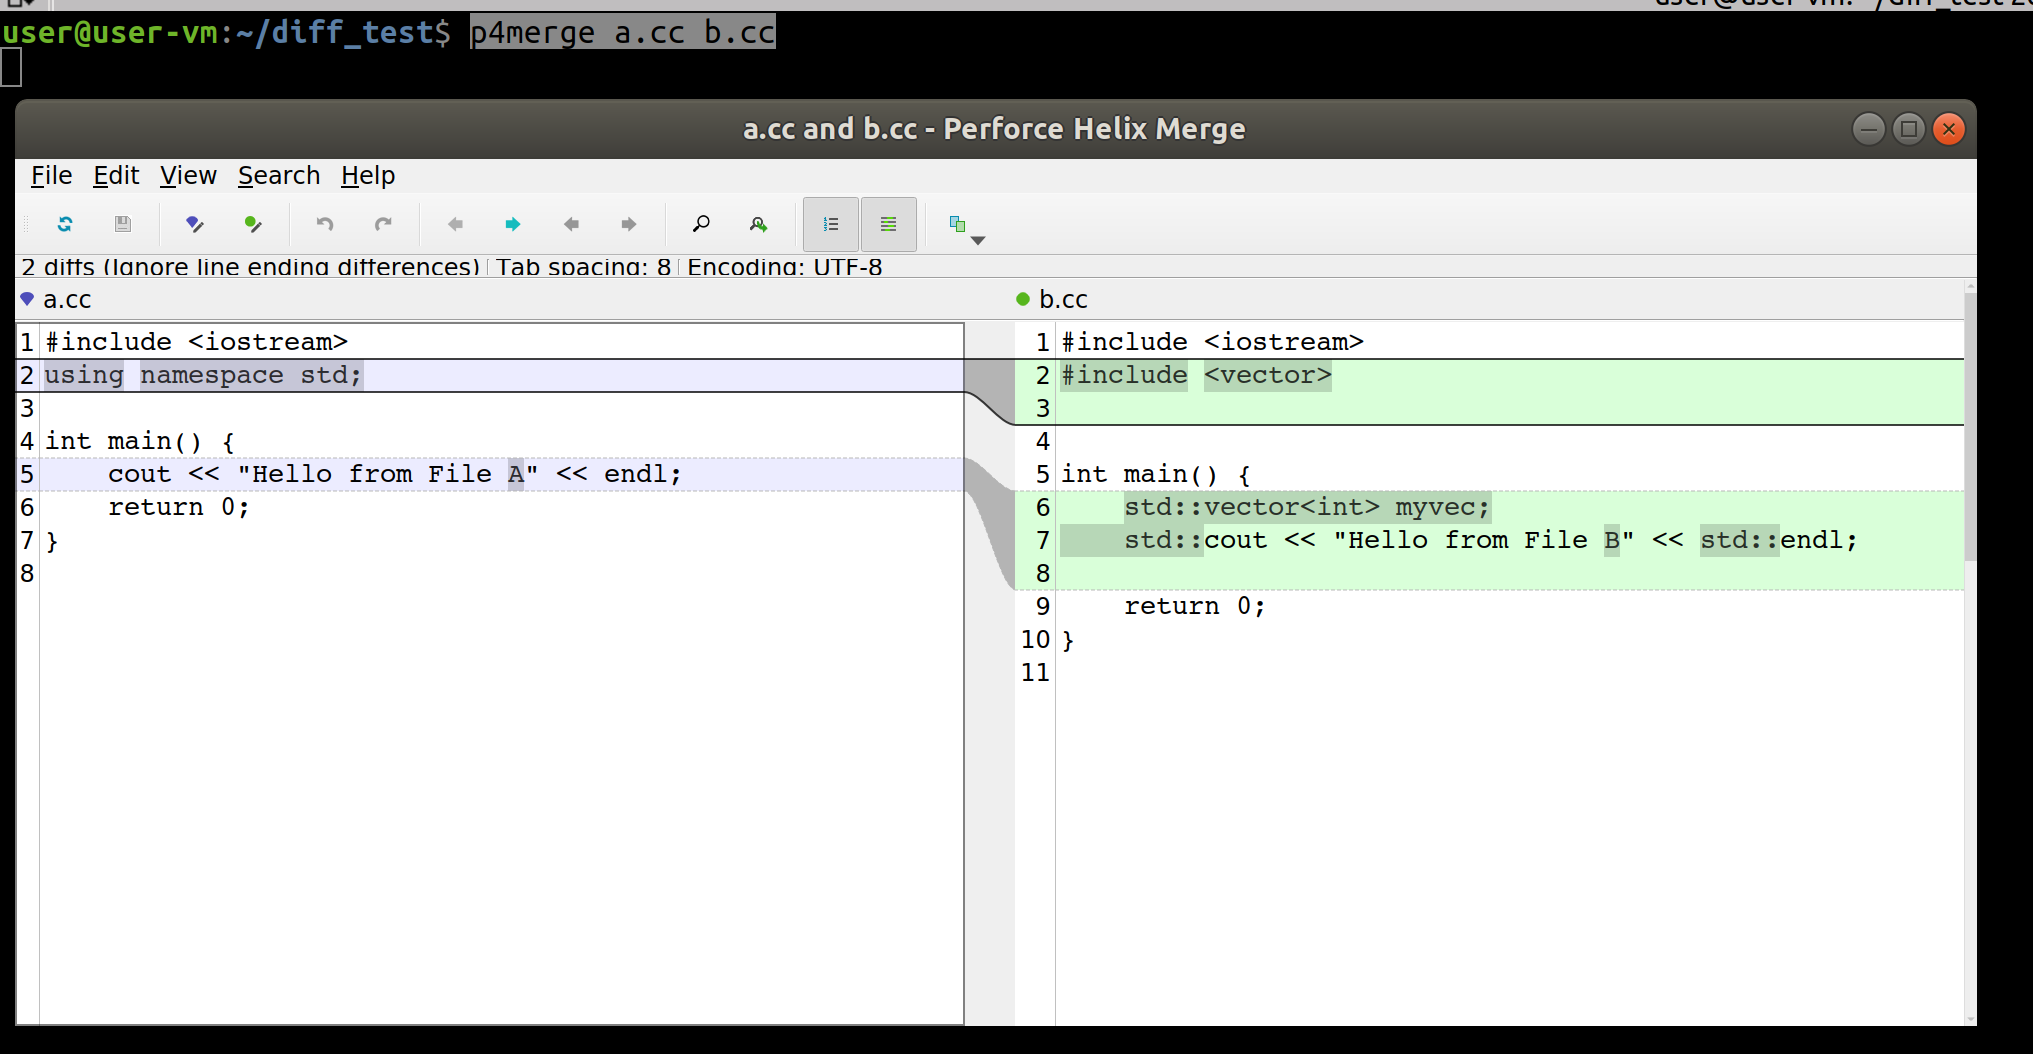
Task: Select the edit right file pencil icon
Action: point(253,224)
